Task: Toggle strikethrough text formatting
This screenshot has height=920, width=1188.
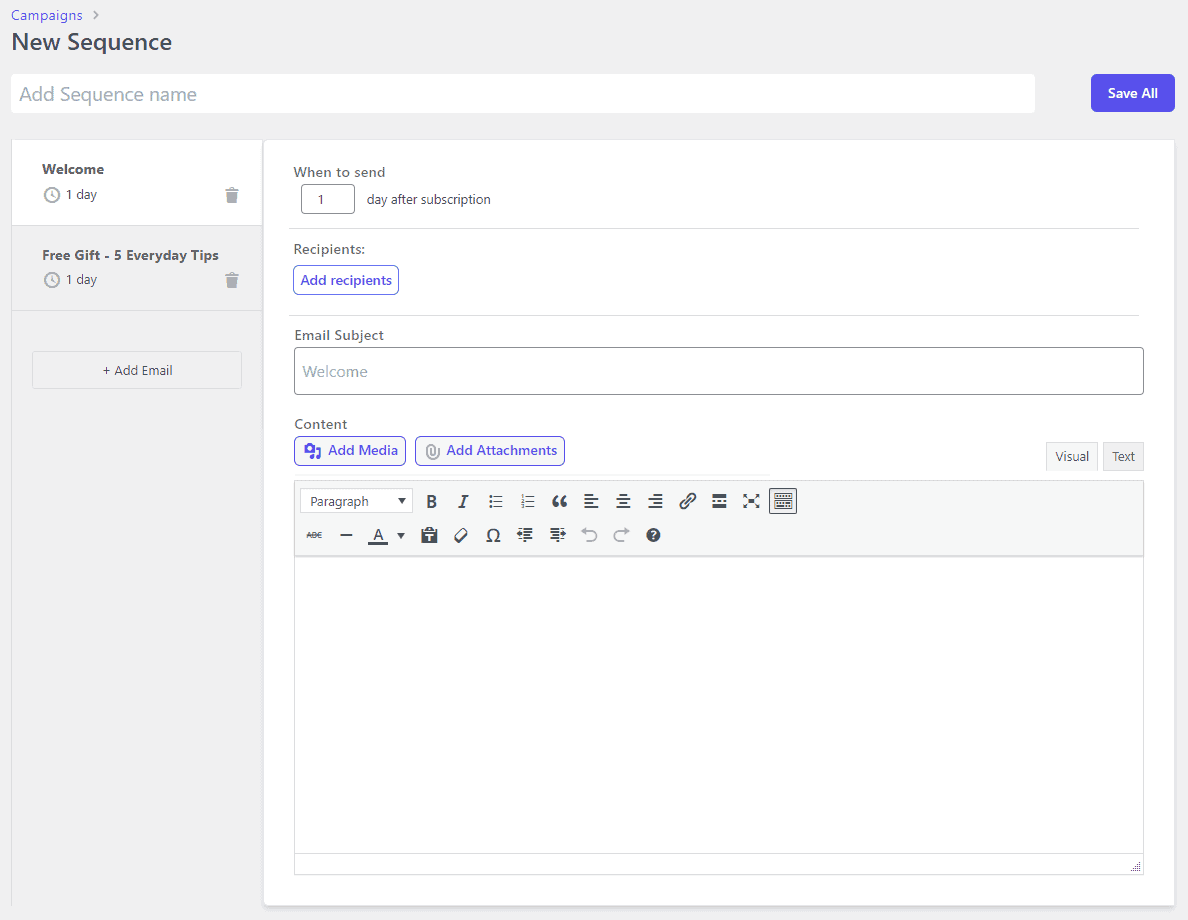Action: click(x=314, y=536)
